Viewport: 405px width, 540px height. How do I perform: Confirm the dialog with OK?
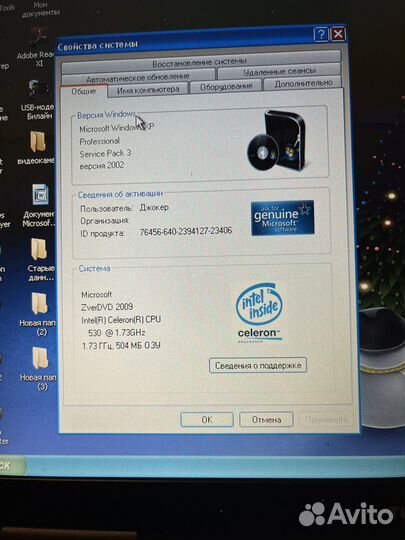[207, 419]
